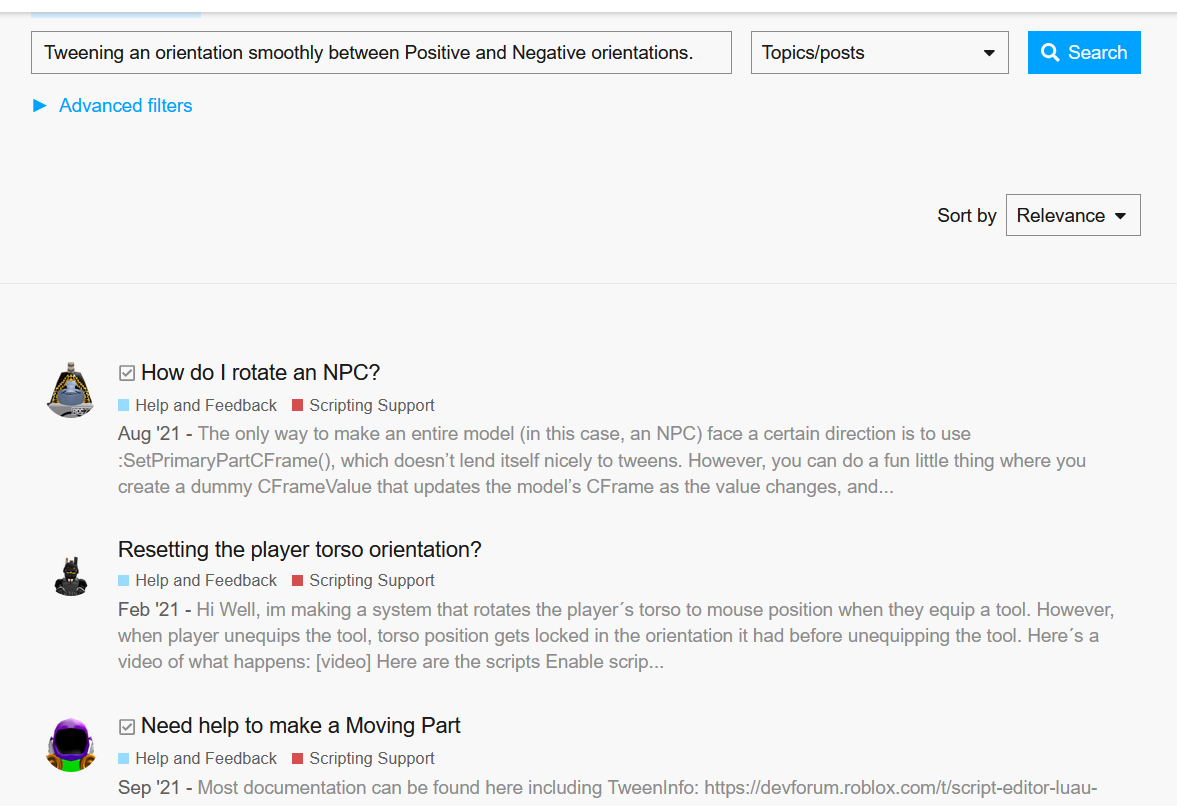
Task: Open Help and Feedback category on second result
Action: click(x=206, y=581)
